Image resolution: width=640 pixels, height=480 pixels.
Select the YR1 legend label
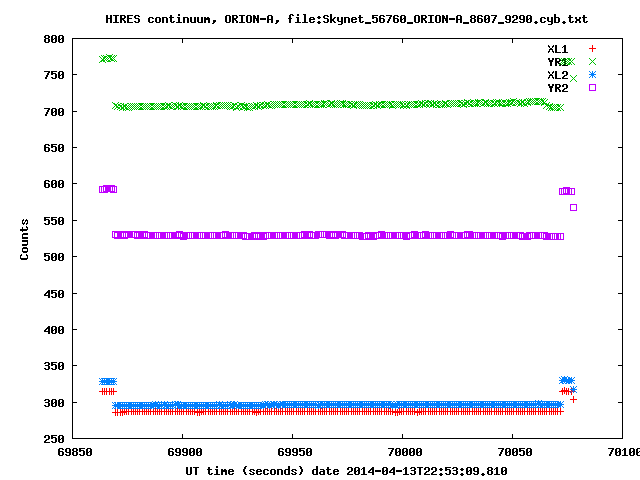coord(558,62)
